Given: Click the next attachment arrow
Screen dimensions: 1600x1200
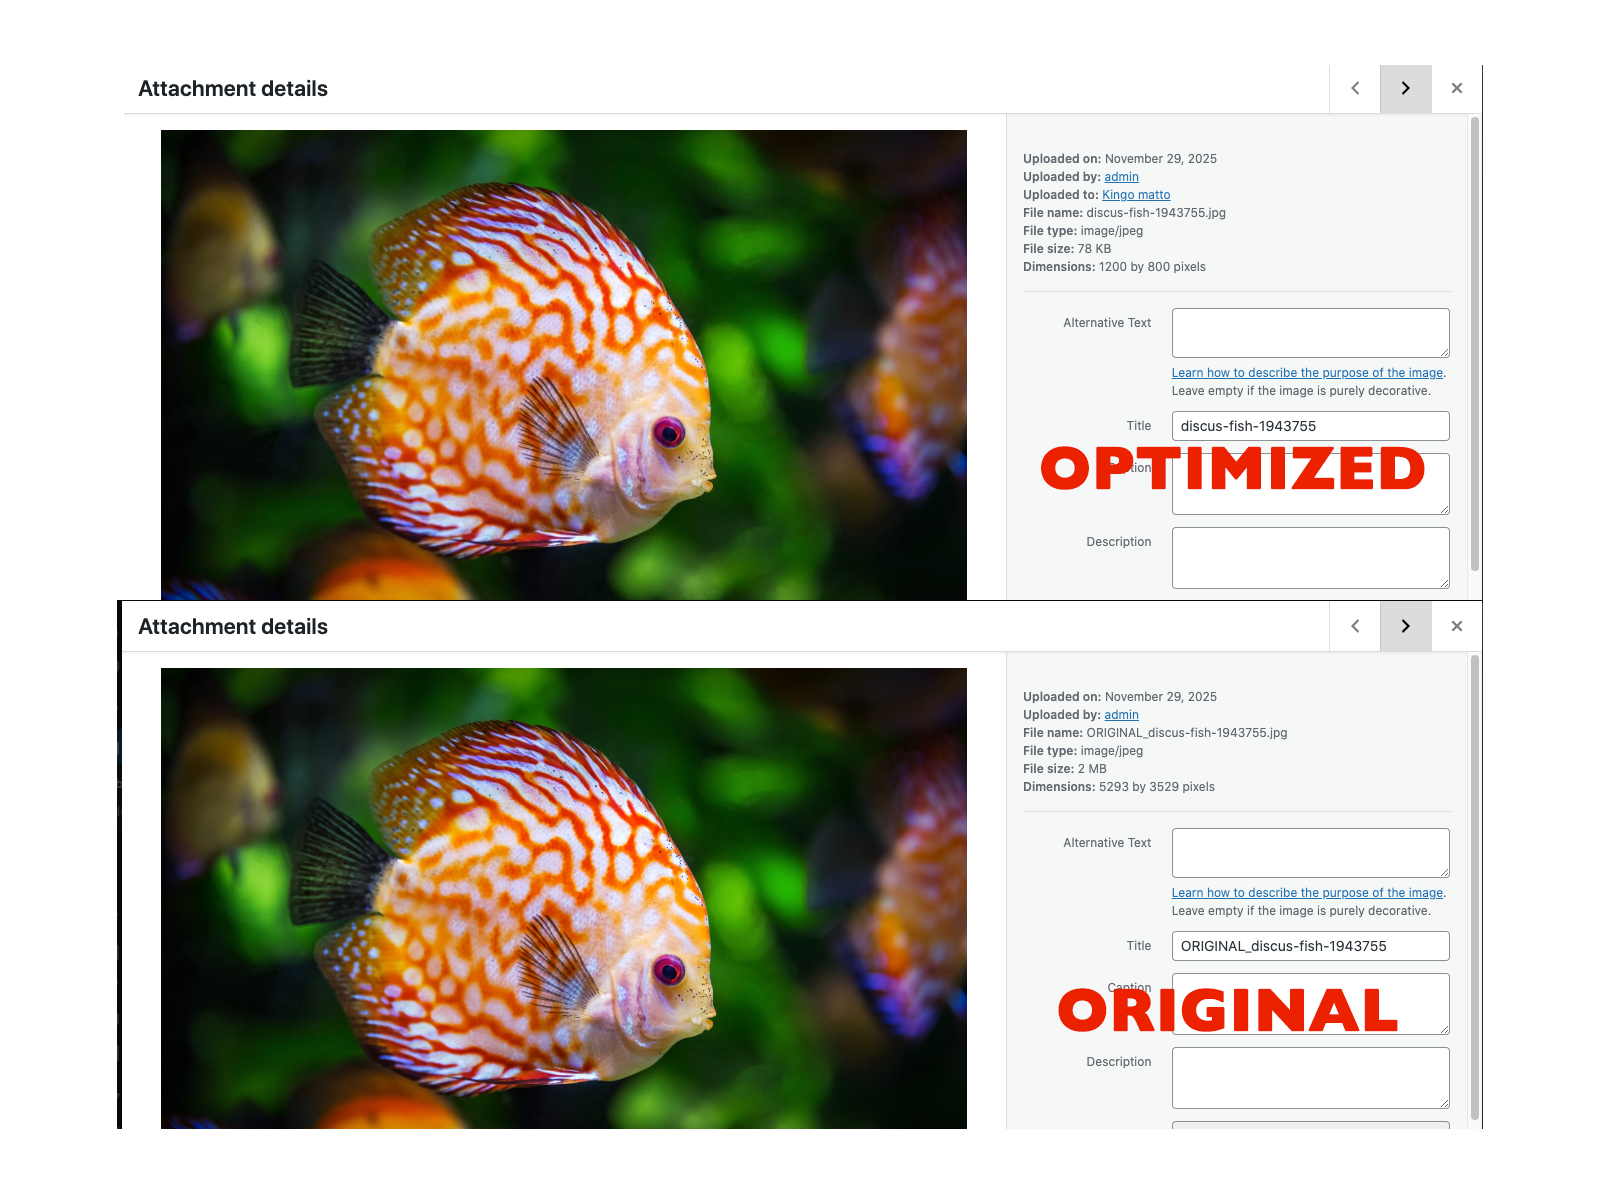Looking at the screenshot, I should point(1405,88).
